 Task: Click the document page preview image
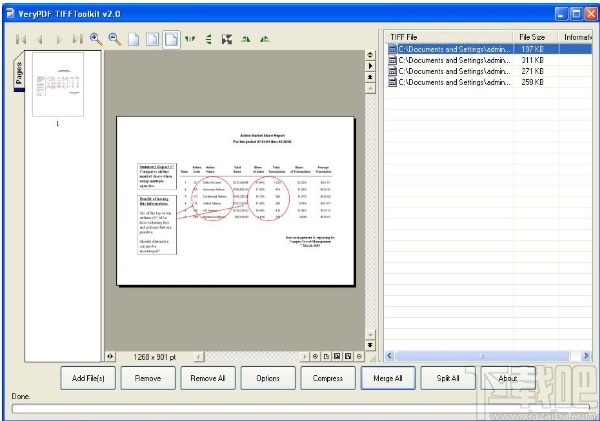click(235, 201)
